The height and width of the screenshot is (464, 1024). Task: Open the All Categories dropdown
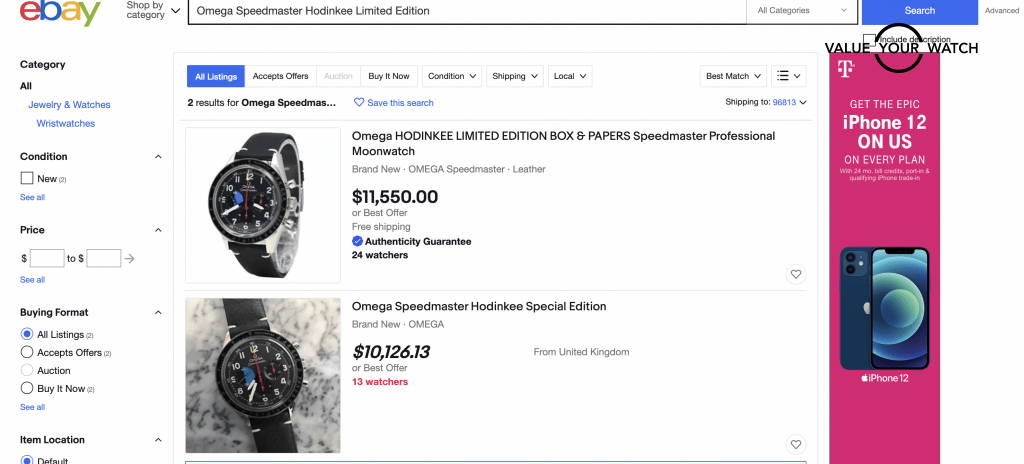(803, 11)
